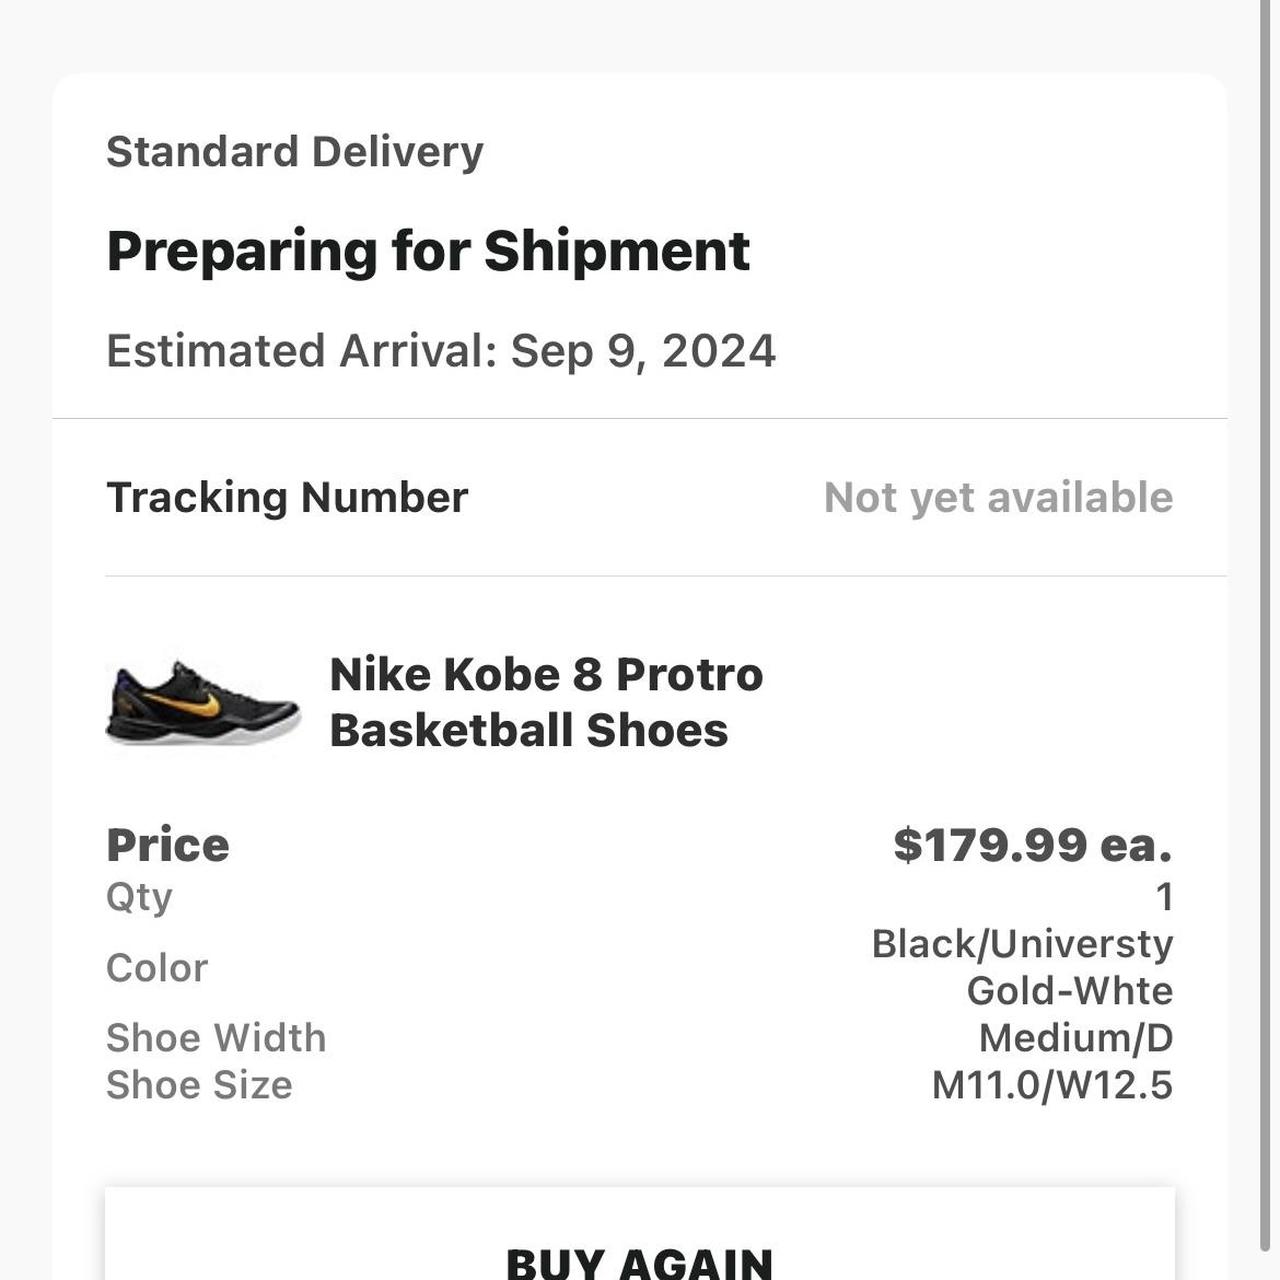Image resolution: width=1280 pixels, height=1280 pixels.
Task: Select the Estimated Arrival Sep 9 text
Action: tap(441, 350)
